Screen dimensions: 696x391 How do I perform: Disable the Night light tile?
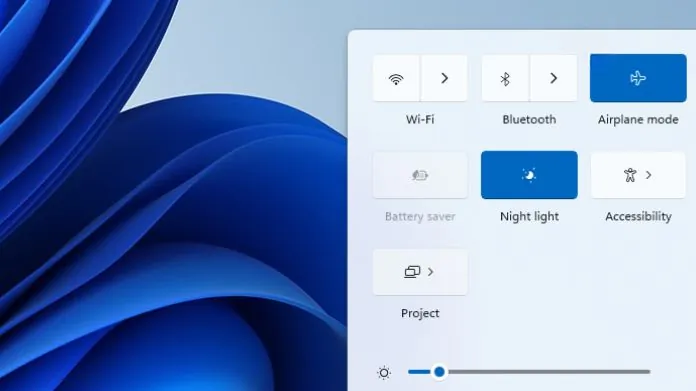click(x=529, y=175)
